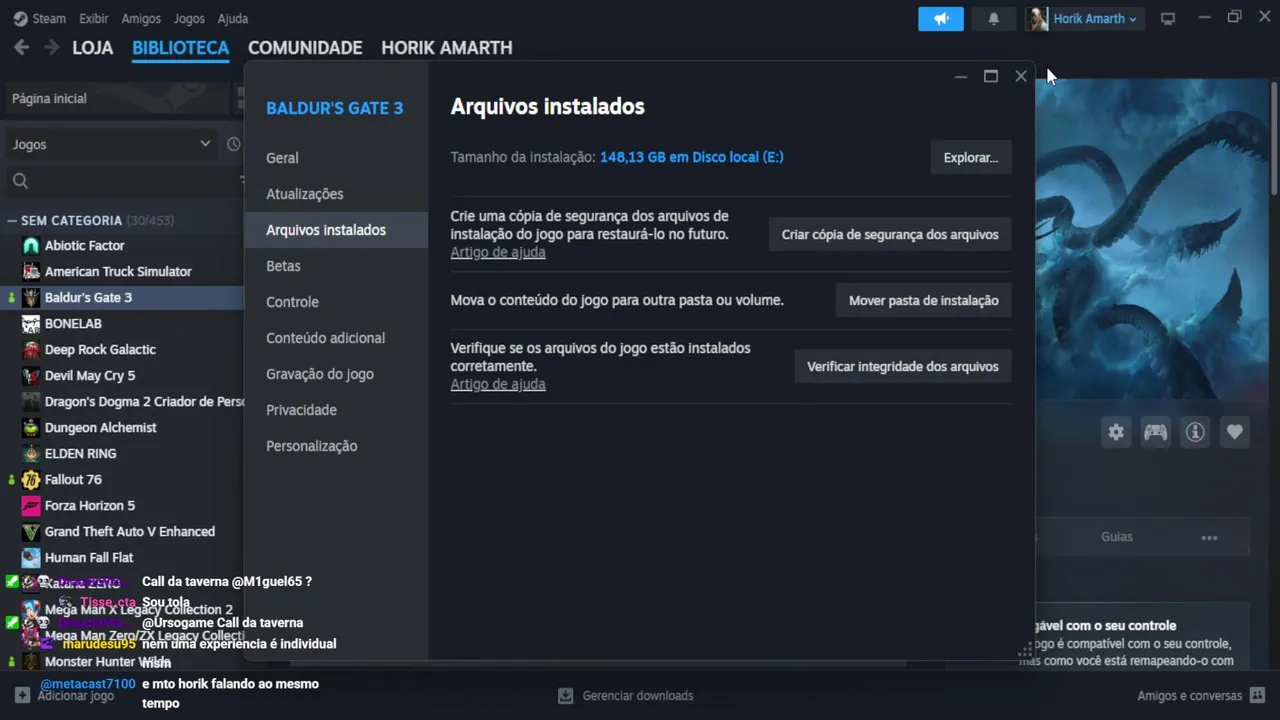Screen dimensions: 1280x720
Task: Select Controle in properties sidebar
Action: (336, 302)
